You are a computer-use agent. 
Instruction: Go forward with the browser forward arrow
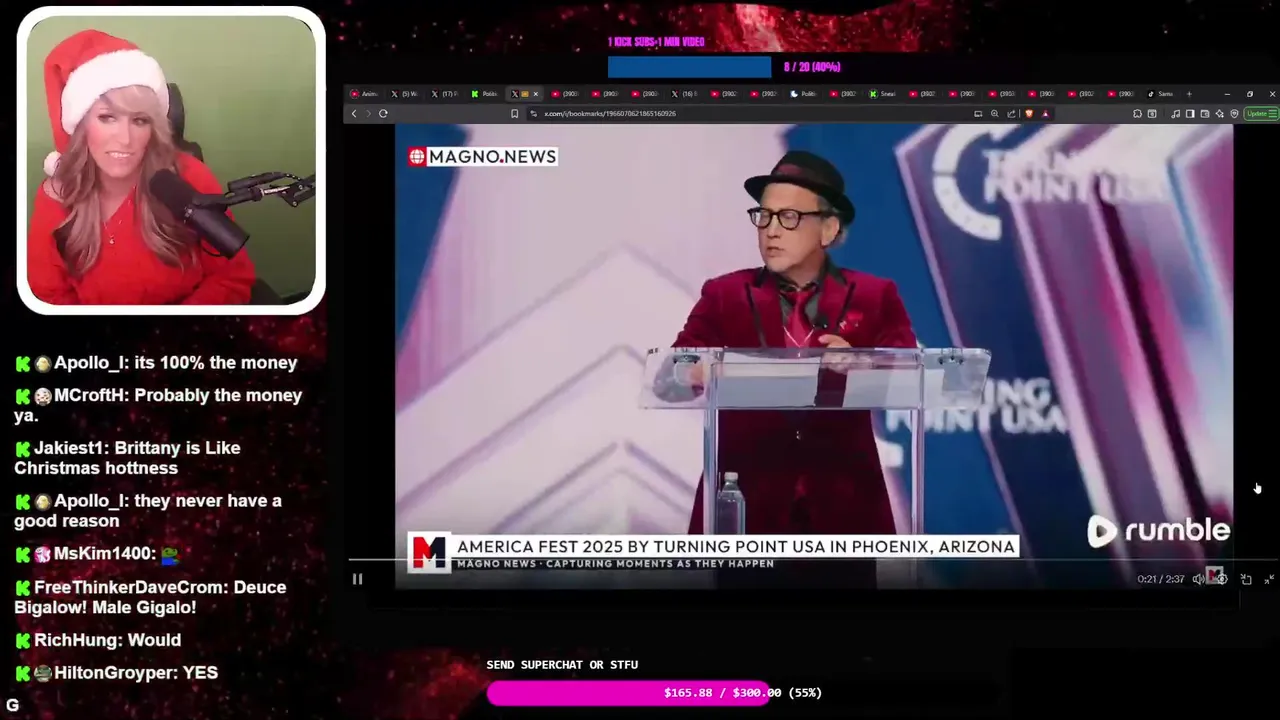click(x=368, y=114)
